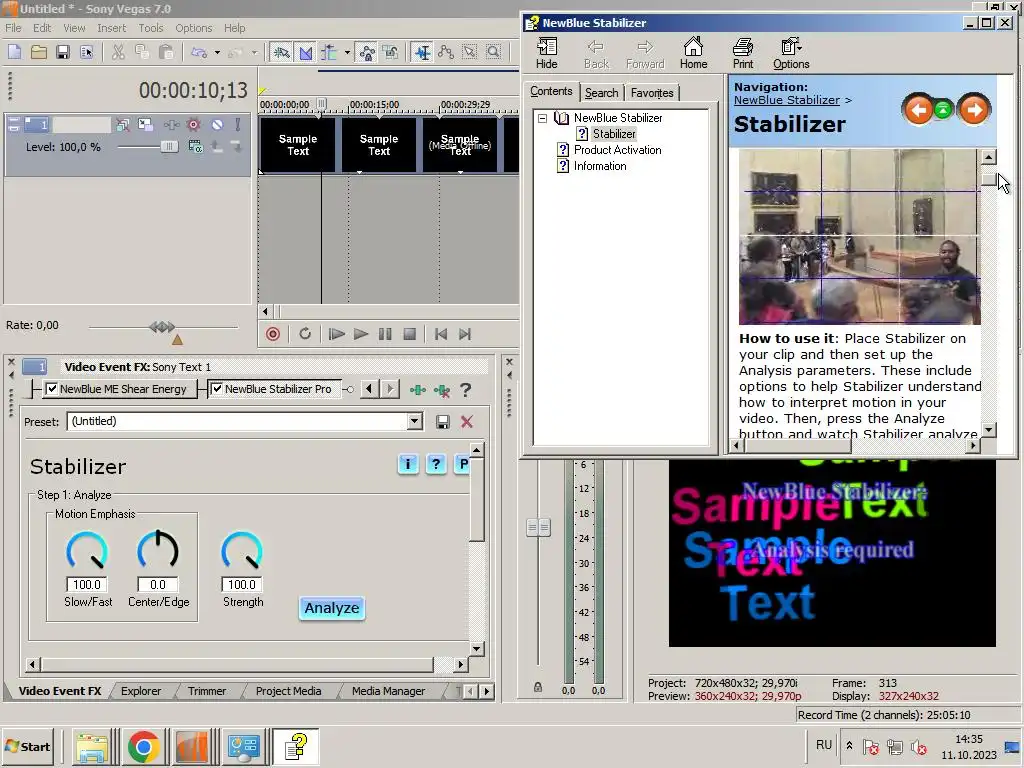The width and height of the screenshot is (1024, 768).
Task: Click the Save floppy-disk toolbar icon
Action: click(x=63, y=52)
